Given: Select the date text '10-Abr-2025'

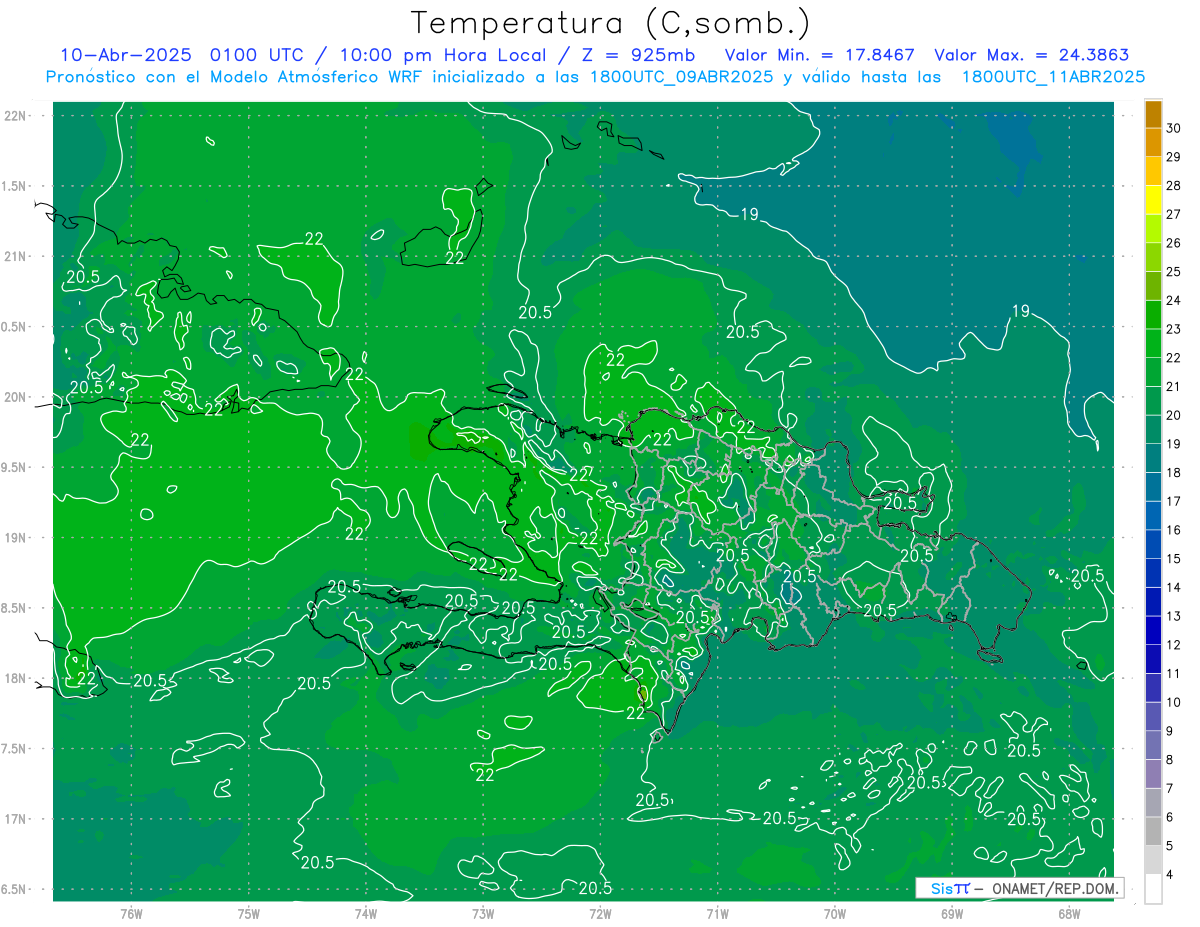Looking at the screenshot, I should click(x=127, y=55).
